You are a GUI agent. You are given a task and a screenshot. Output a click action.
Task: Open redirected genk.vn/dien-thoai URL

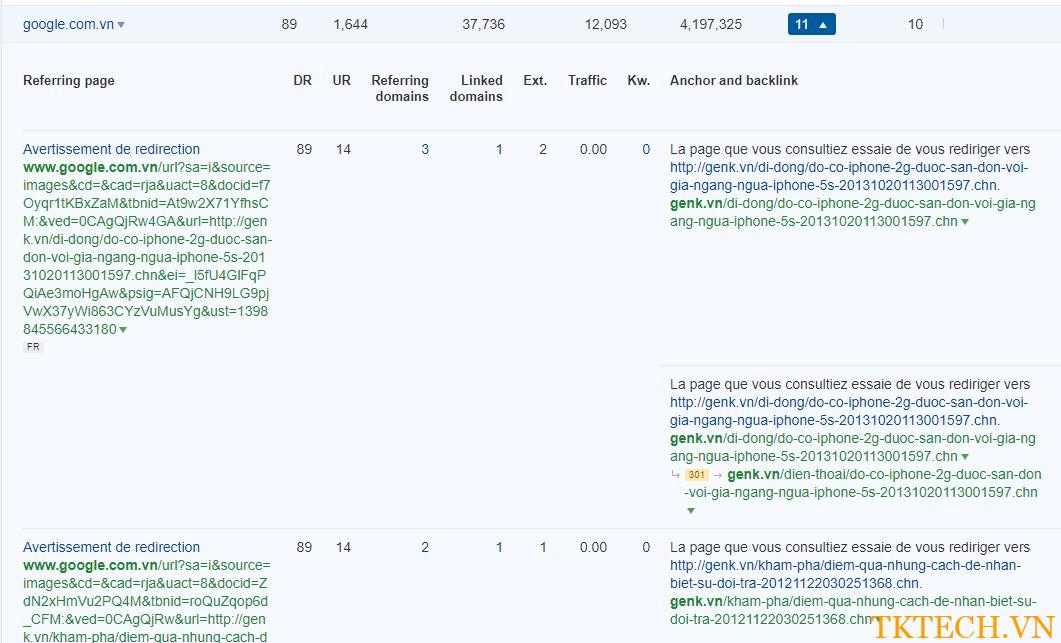point(863,483)
